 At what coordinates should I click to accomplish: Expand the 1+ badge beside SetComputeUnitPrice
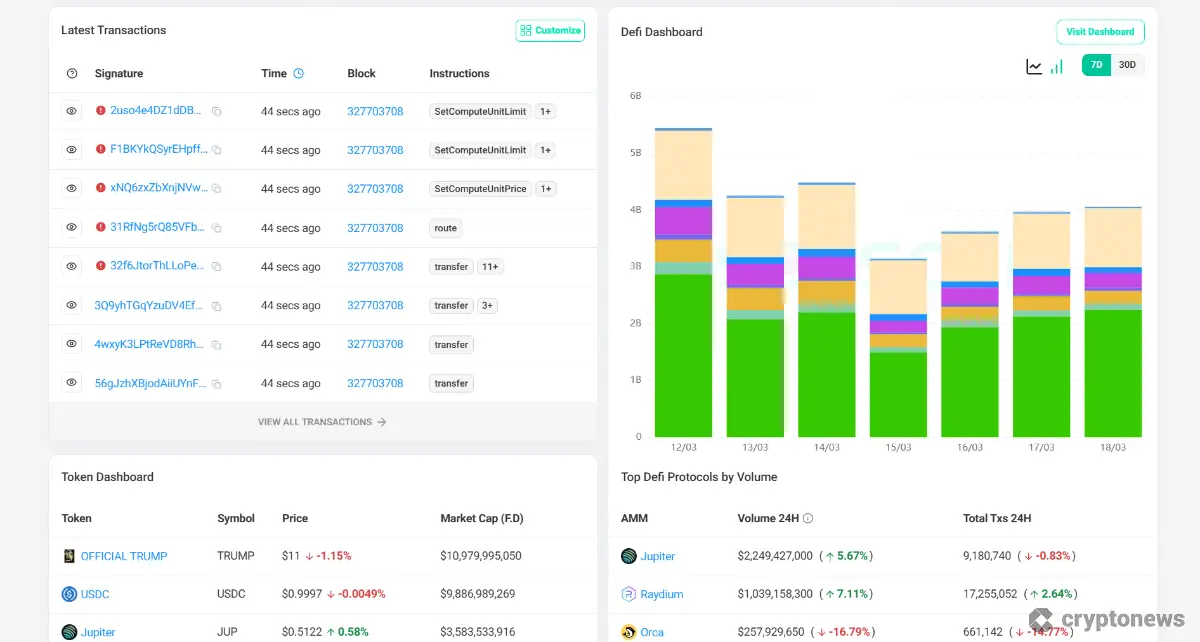pyautogui.click(x=546, y=189)
